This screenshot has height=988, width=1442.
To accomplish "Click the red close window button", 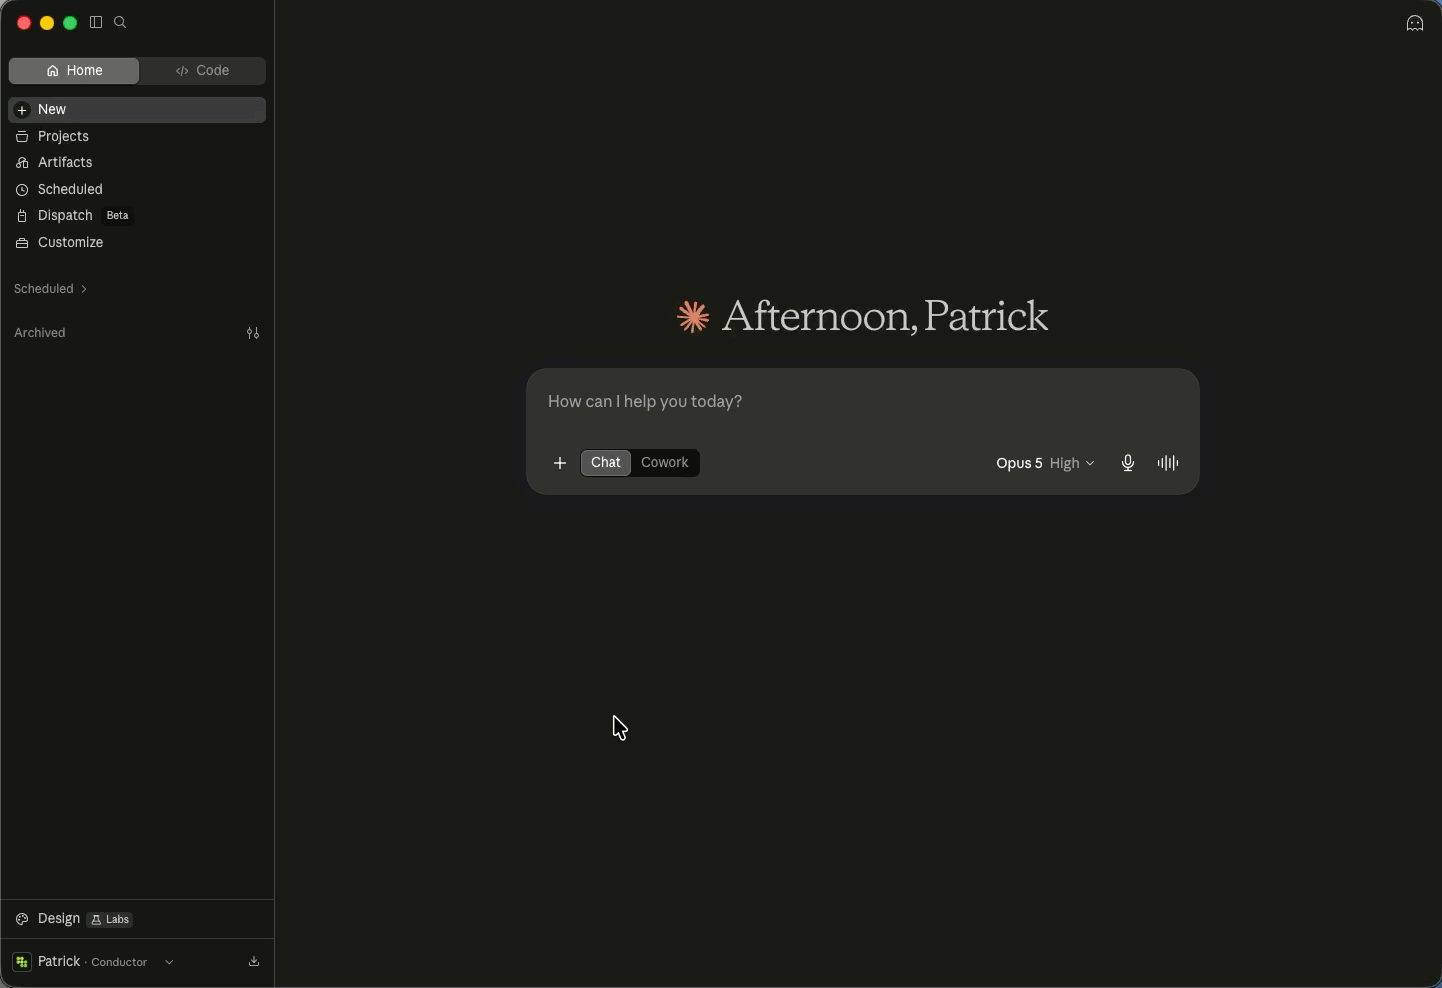I will [24, 23].
